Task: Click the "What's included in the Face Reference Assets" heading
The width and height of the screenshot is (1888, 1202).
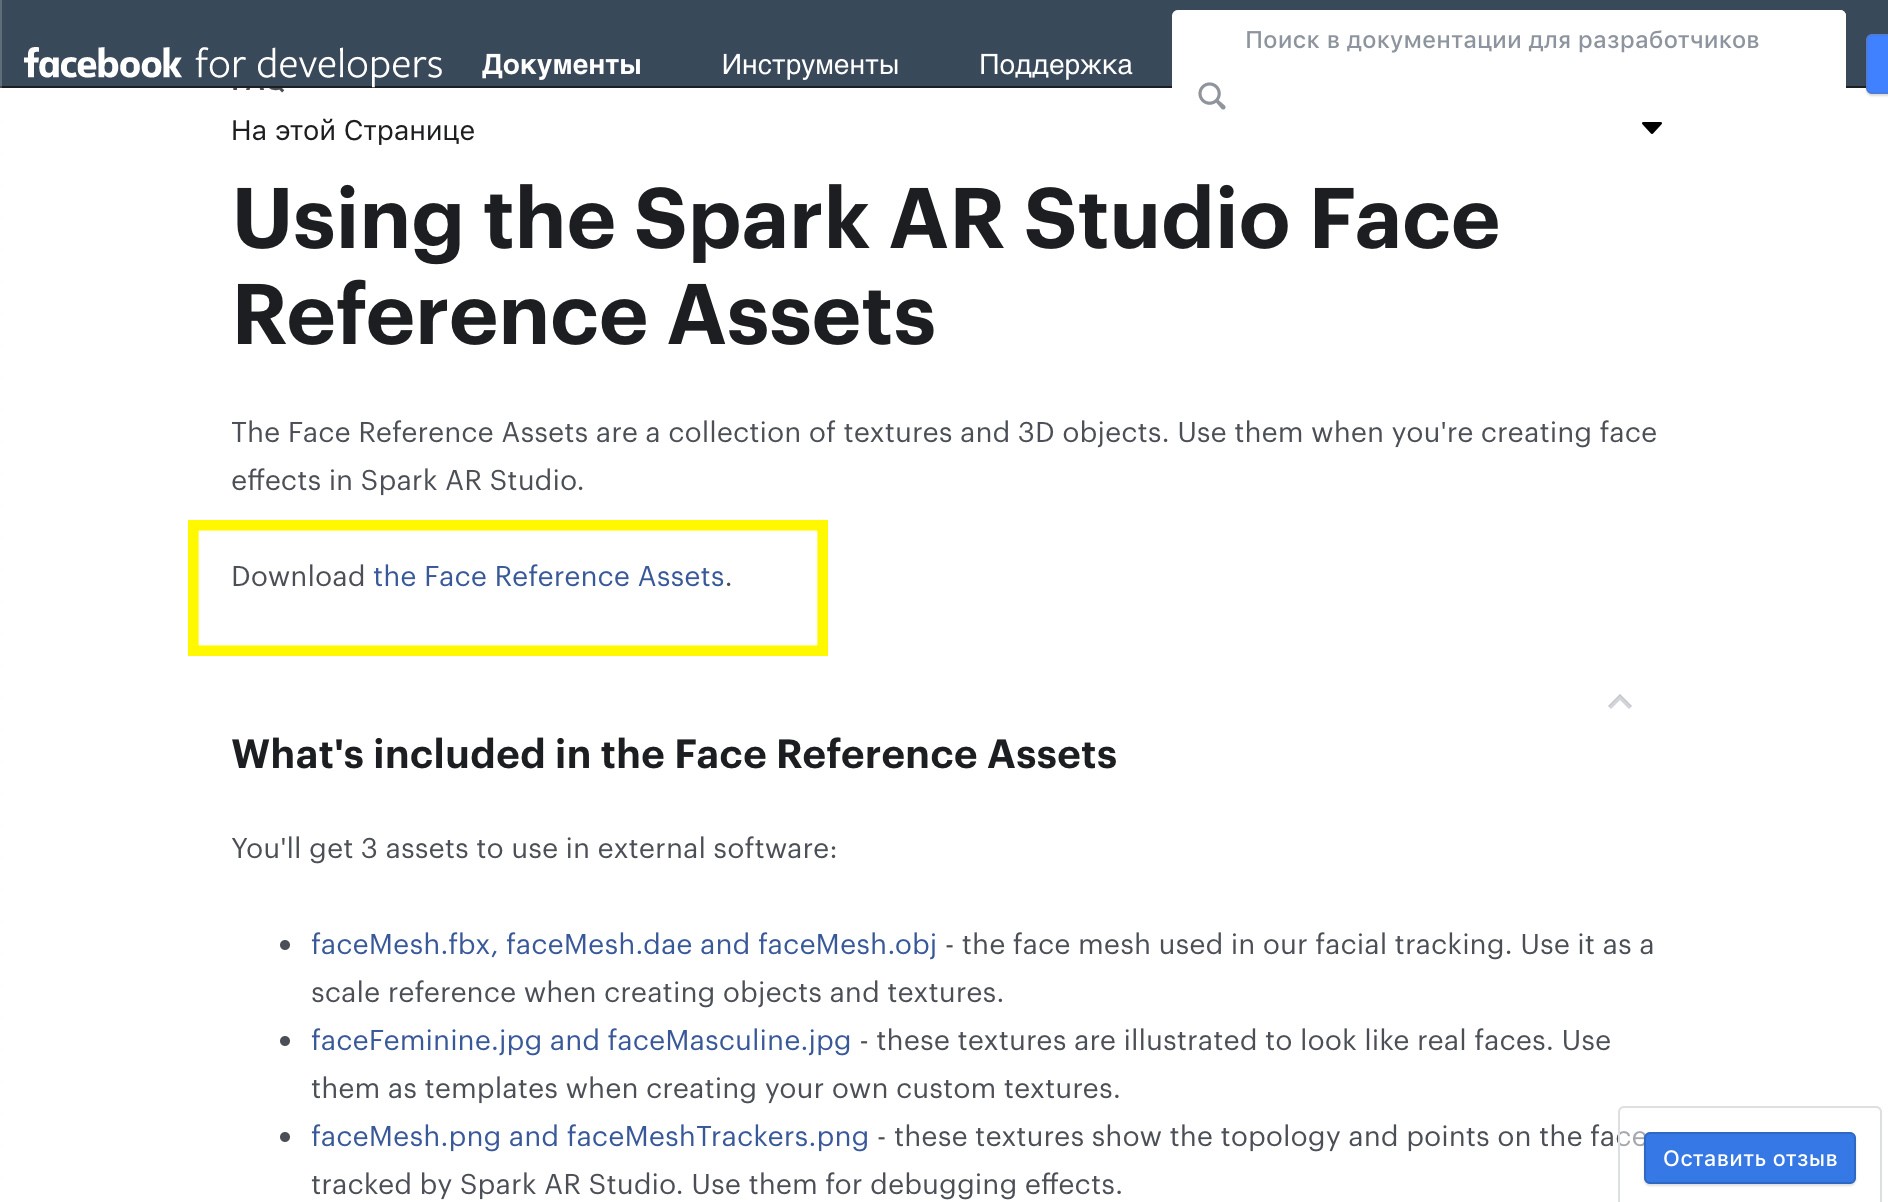Action: [674, 754]
